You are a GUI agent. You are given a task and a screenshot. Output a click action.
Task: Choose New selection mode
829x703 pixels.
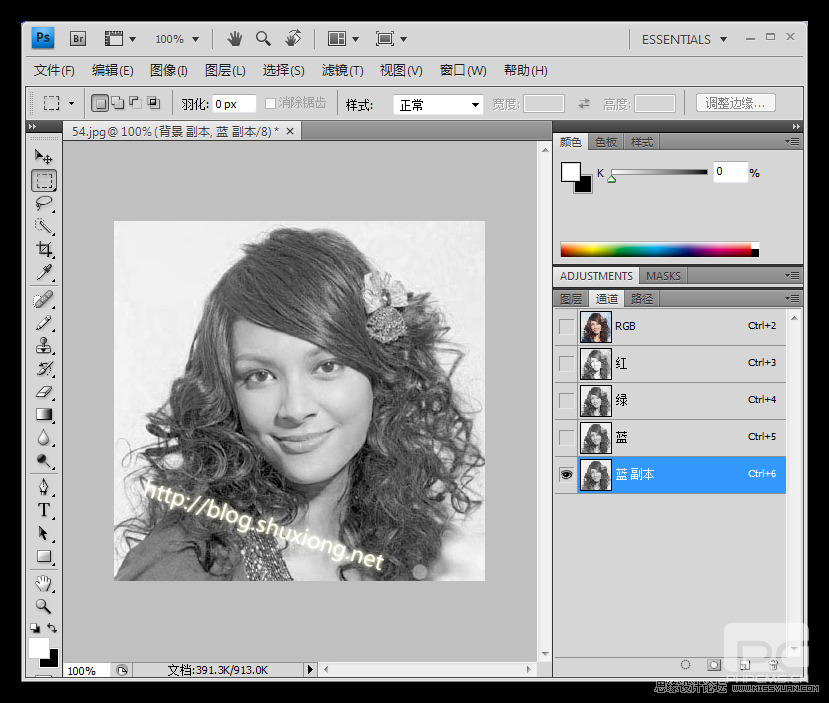(99, 103)
